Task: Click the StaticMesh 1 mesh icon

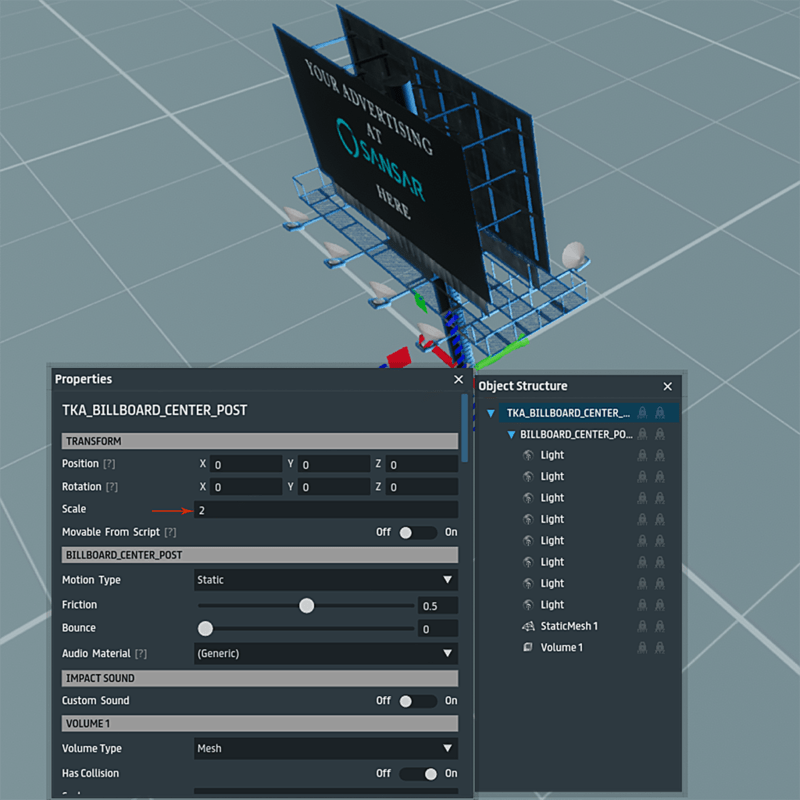Action: (x=528, y=626)
